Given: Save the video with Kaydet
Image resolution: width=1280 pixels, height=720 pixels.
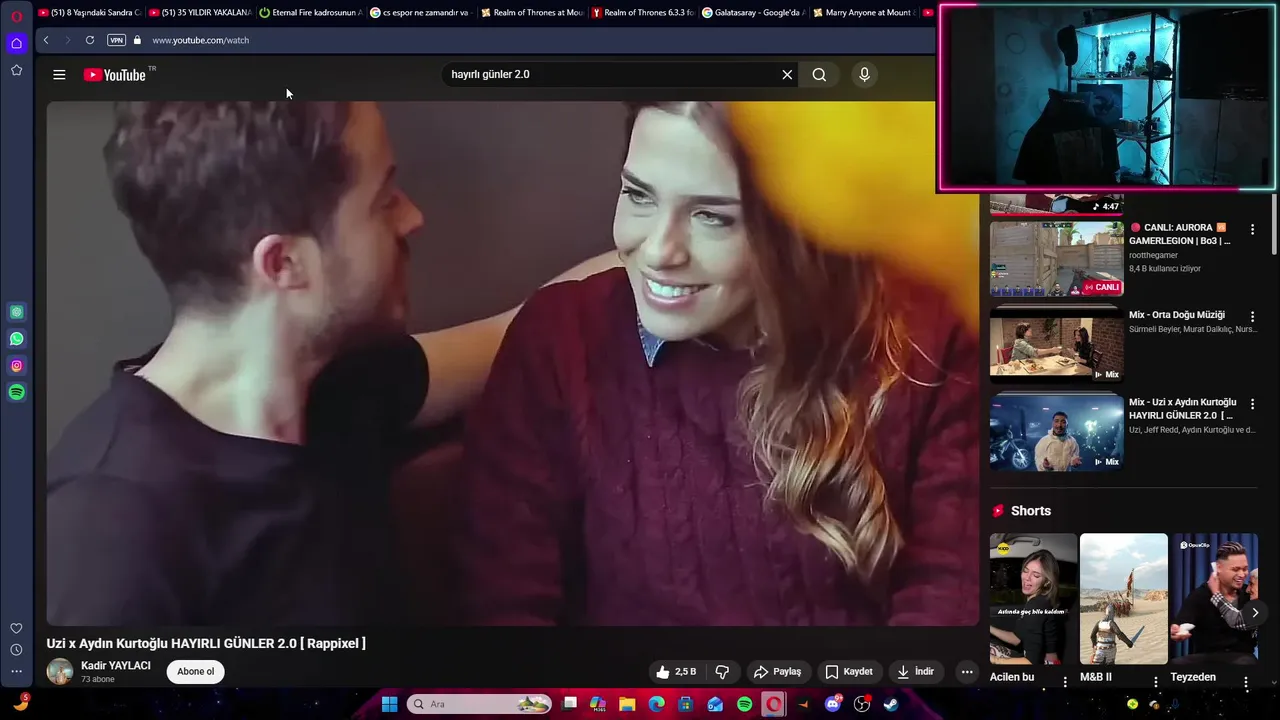Looking at the screenshot, I should coord(848,672).
